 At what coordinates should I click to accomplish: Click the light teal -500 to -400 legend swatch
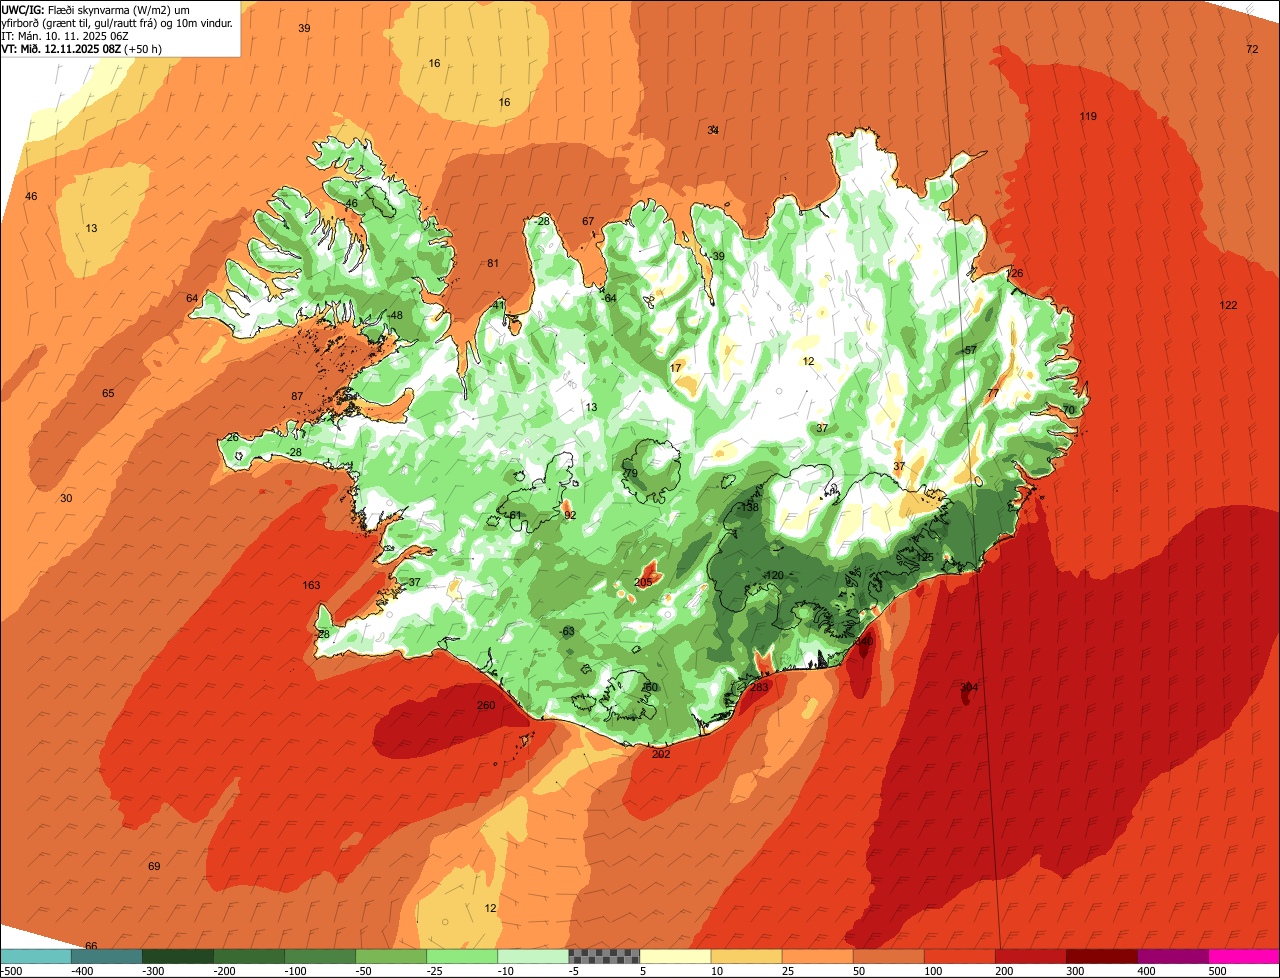click(x=36, y=955)
